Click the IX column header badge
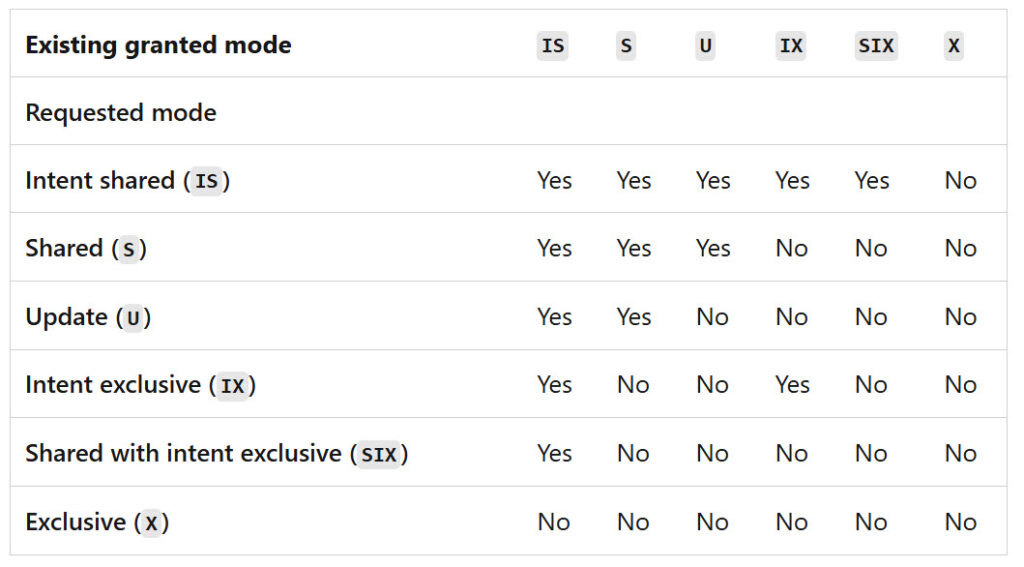This screenshot has width=1024, height=567. [790, 46]
